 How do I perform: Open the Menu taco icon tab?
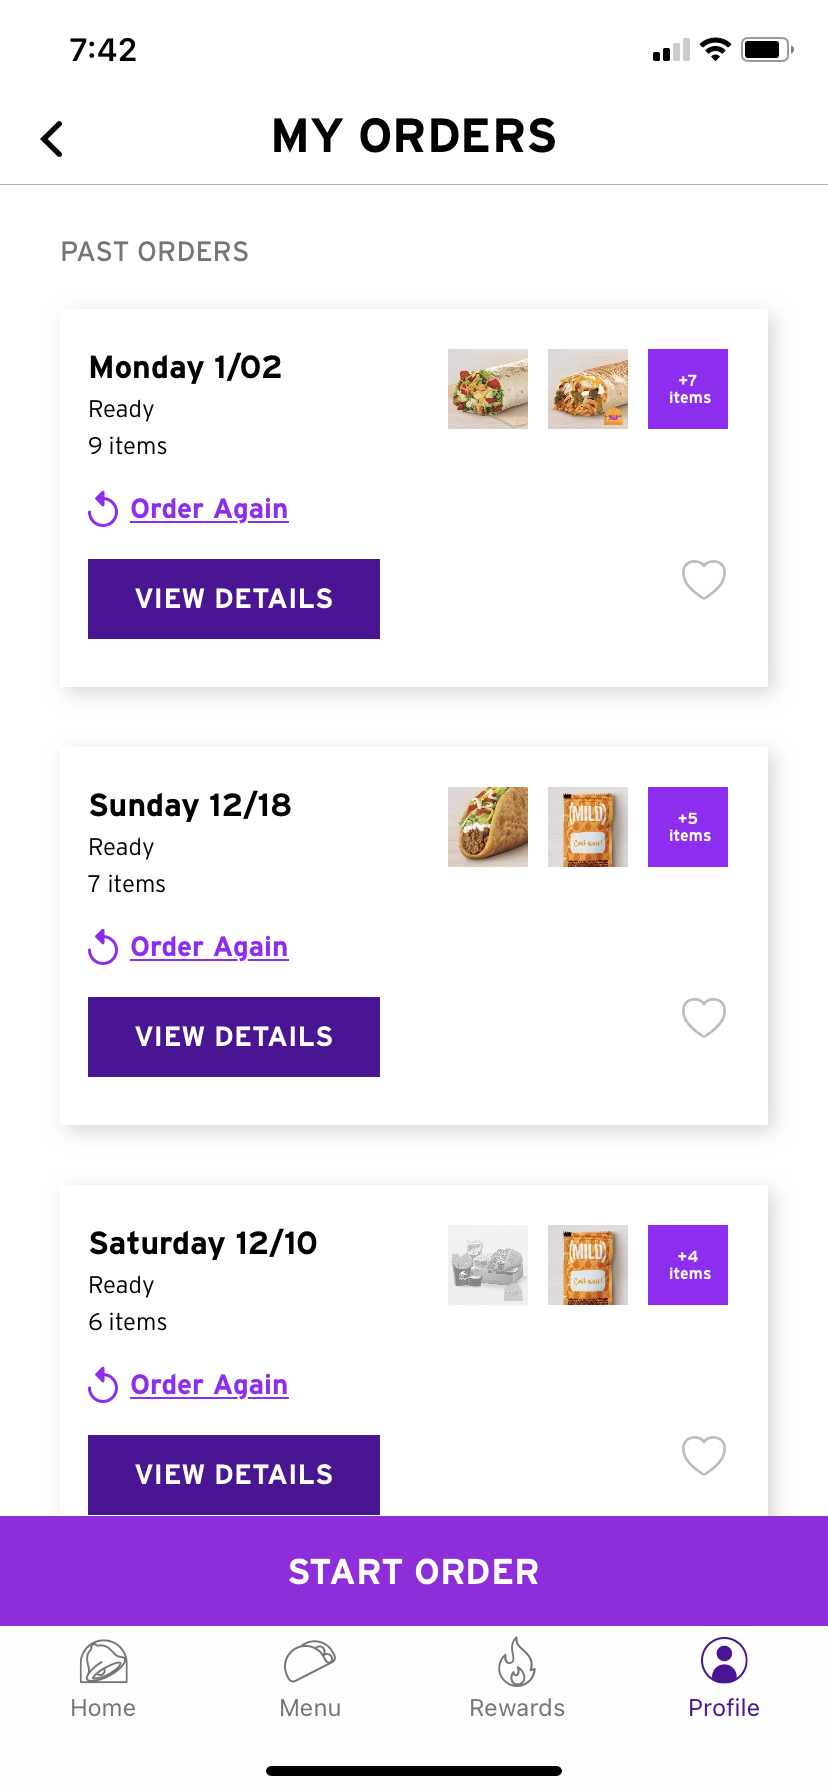[x=310, y=1663]
